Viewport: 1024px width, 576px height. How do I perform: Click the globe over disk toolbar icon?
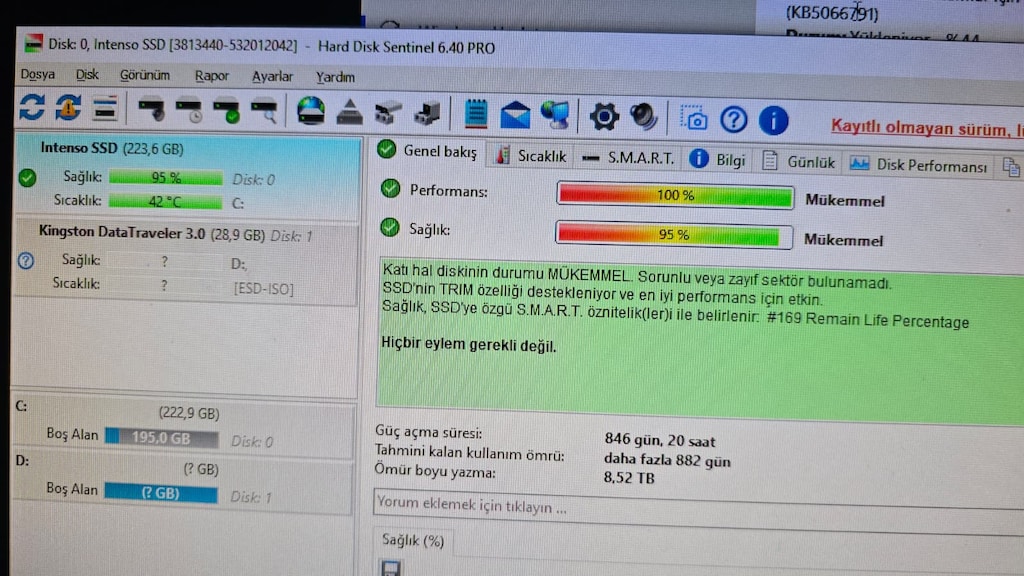pos(311,111)
